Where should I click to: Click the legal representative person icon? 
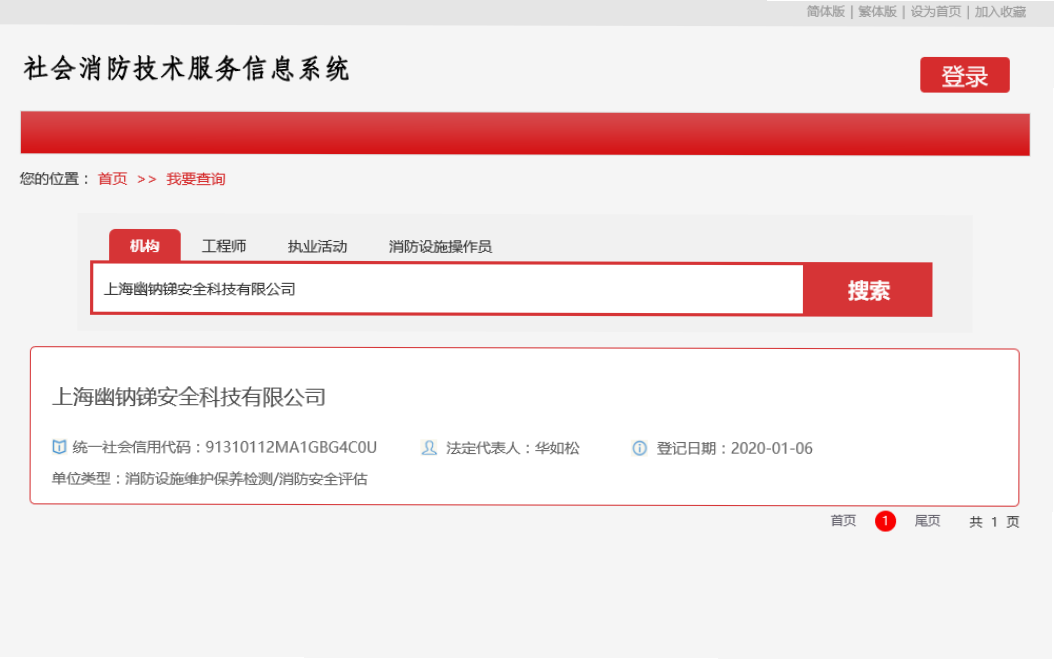(x=429, y=448)
